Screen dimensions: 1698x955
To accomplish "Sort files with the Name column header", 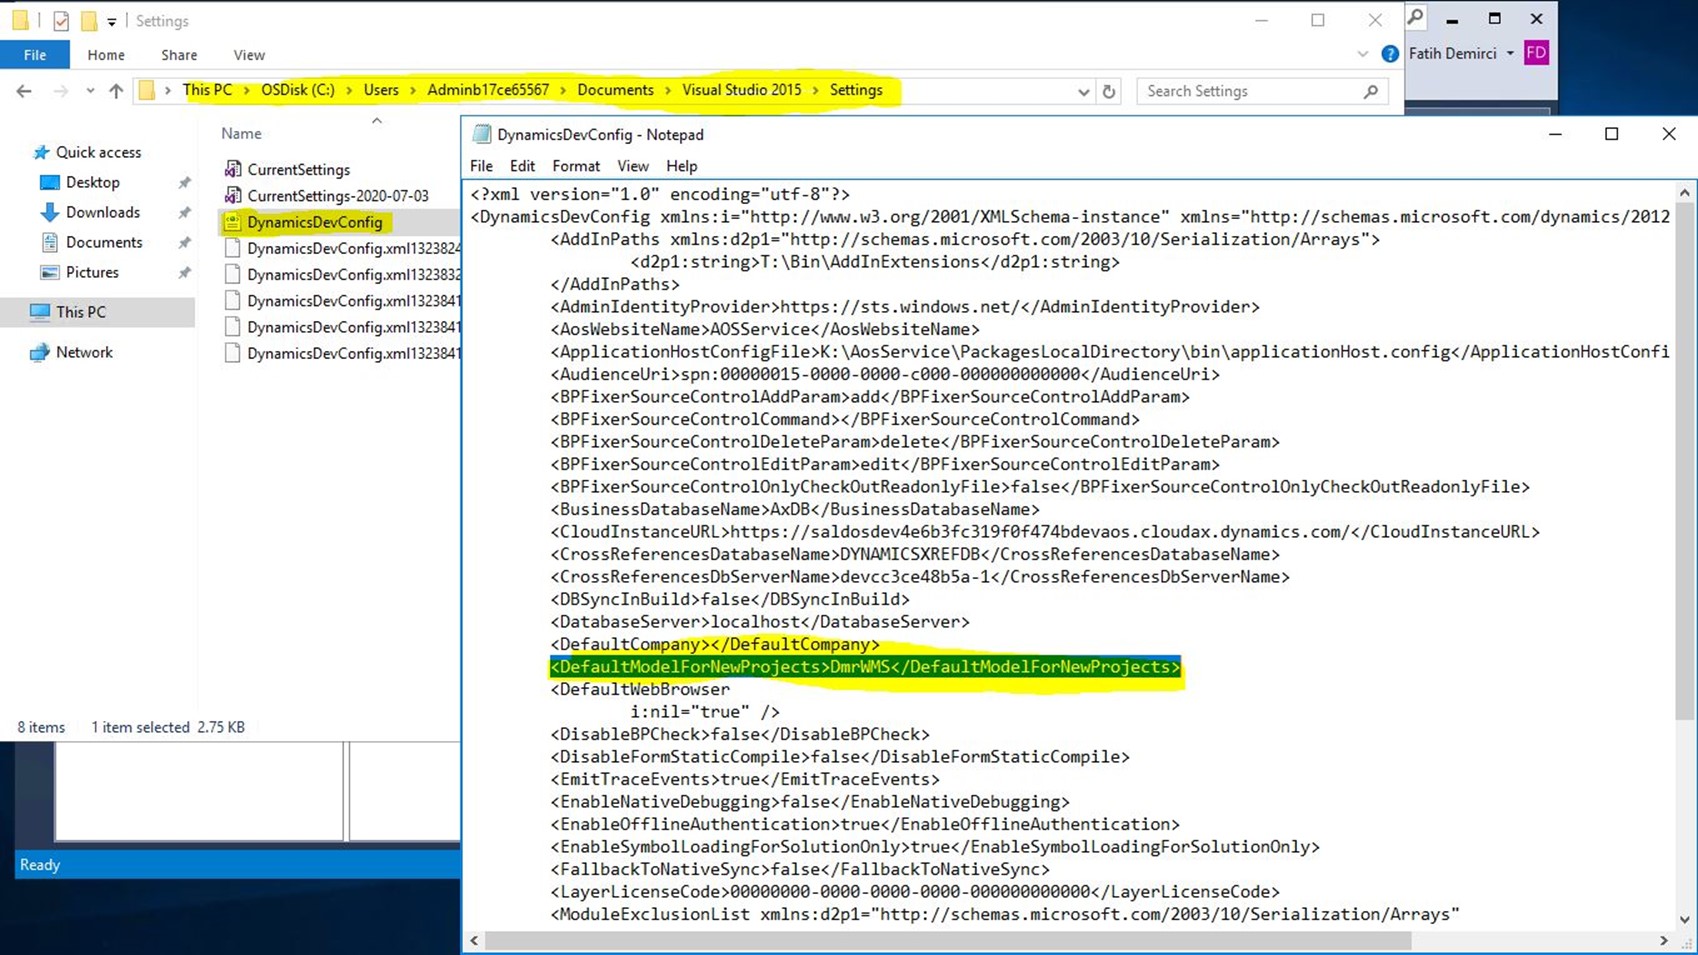I will click(x=241, y=133).
